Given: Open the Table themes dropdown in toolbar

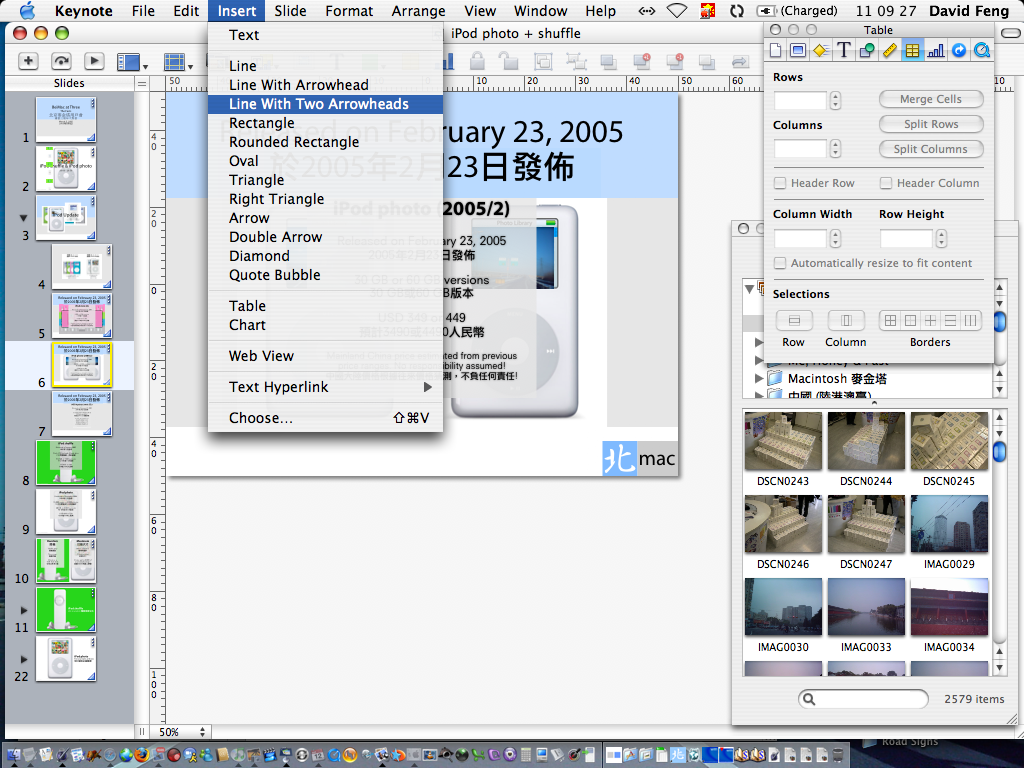Looking at the screenshot, I should pos(178,62).
